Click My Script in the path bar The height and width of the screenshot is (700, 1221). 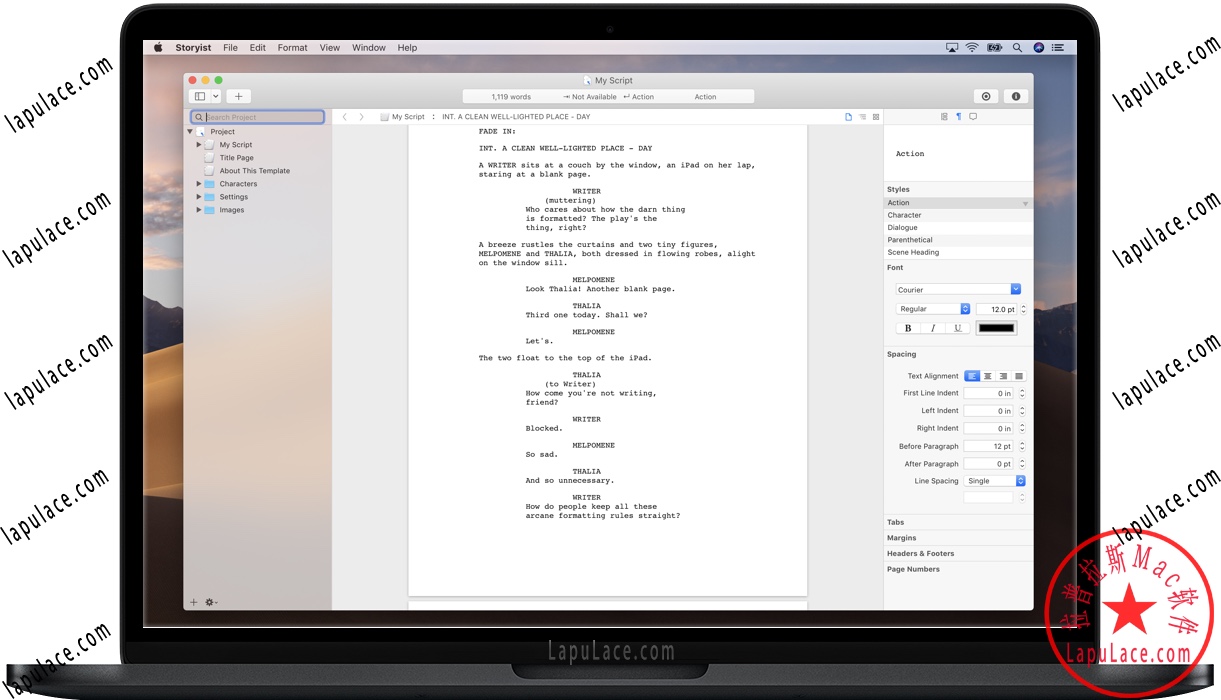[x=408, y=117]
